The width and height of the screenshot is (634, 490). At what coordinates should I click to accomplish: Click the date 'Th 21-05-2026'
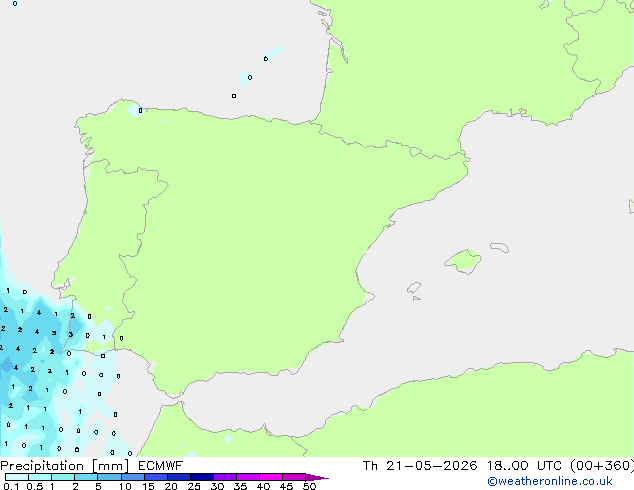420,466
